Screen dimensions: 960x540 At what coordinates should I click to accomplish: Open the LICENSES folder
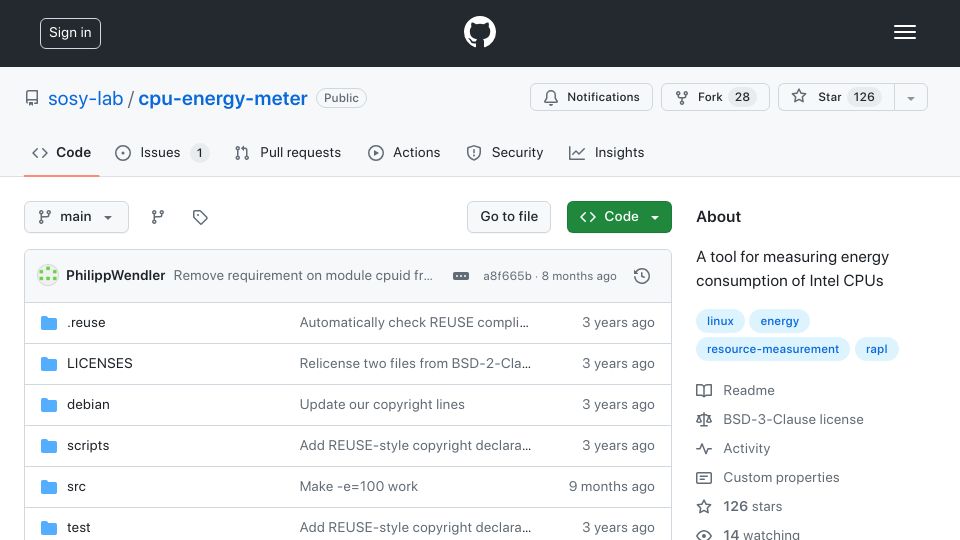100,364
